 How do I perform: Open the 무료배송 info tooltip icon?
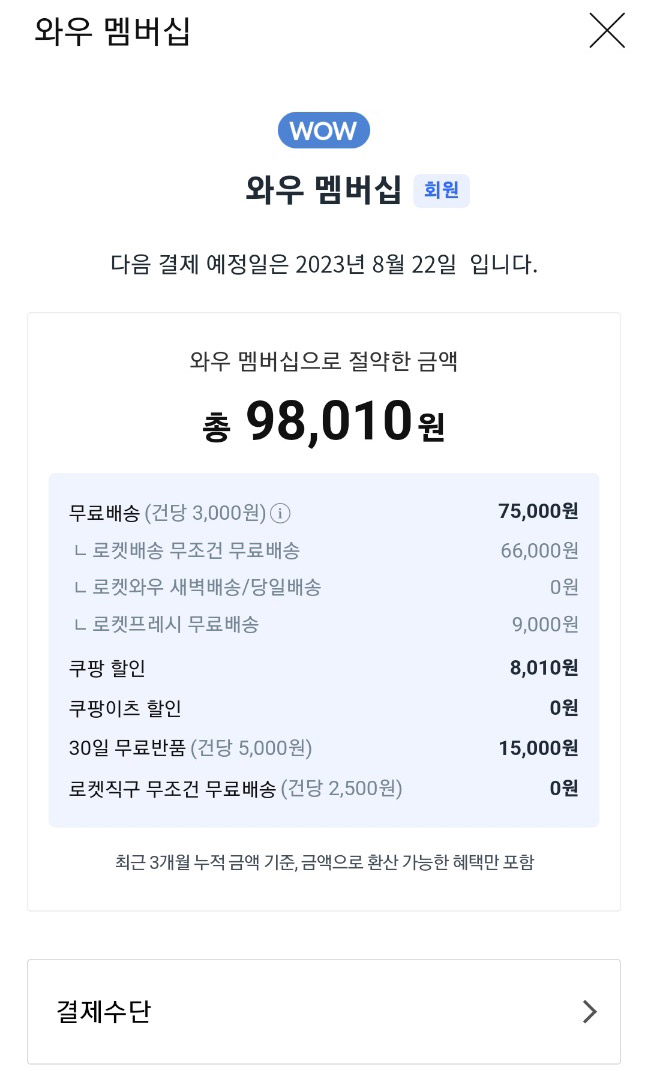coord(281,513)
